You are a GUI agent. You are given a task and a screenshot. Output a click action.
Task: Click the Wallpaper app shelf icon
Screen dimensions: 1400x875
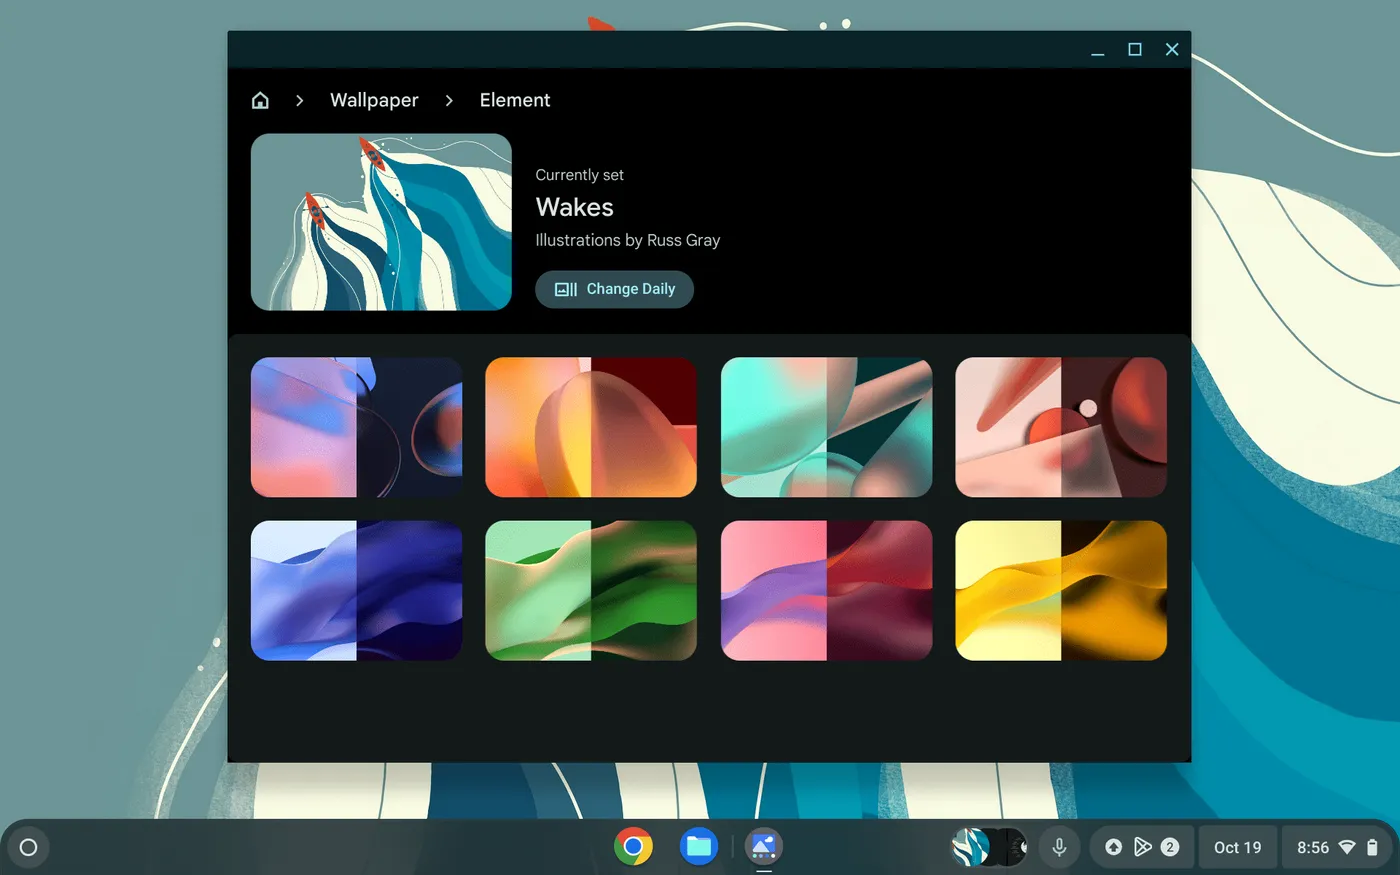pos(763,847)
